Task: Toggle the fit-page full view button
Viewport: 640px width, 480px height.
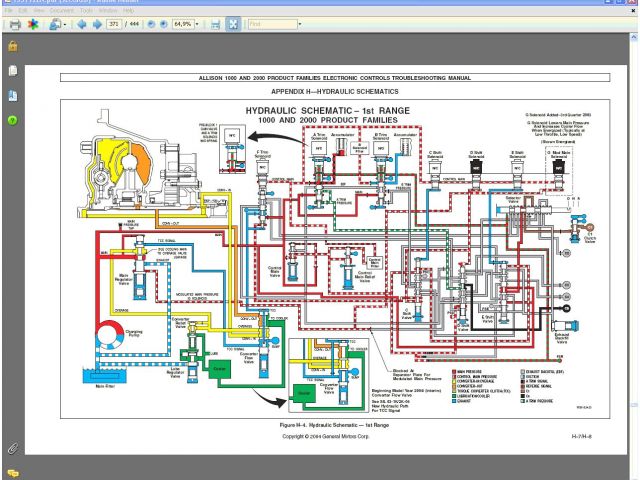Action: click(232, 23)
